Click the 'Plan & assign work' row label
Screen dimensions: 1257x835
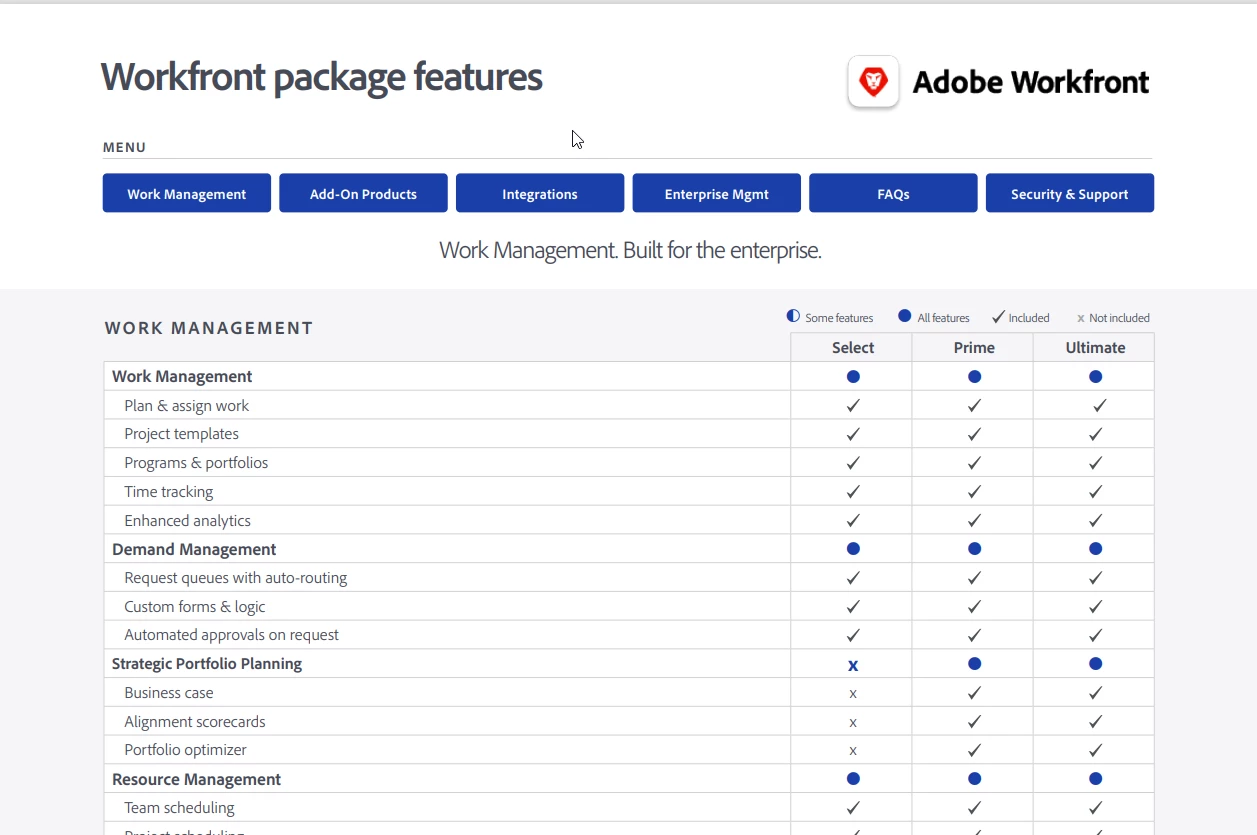(187, 406)
